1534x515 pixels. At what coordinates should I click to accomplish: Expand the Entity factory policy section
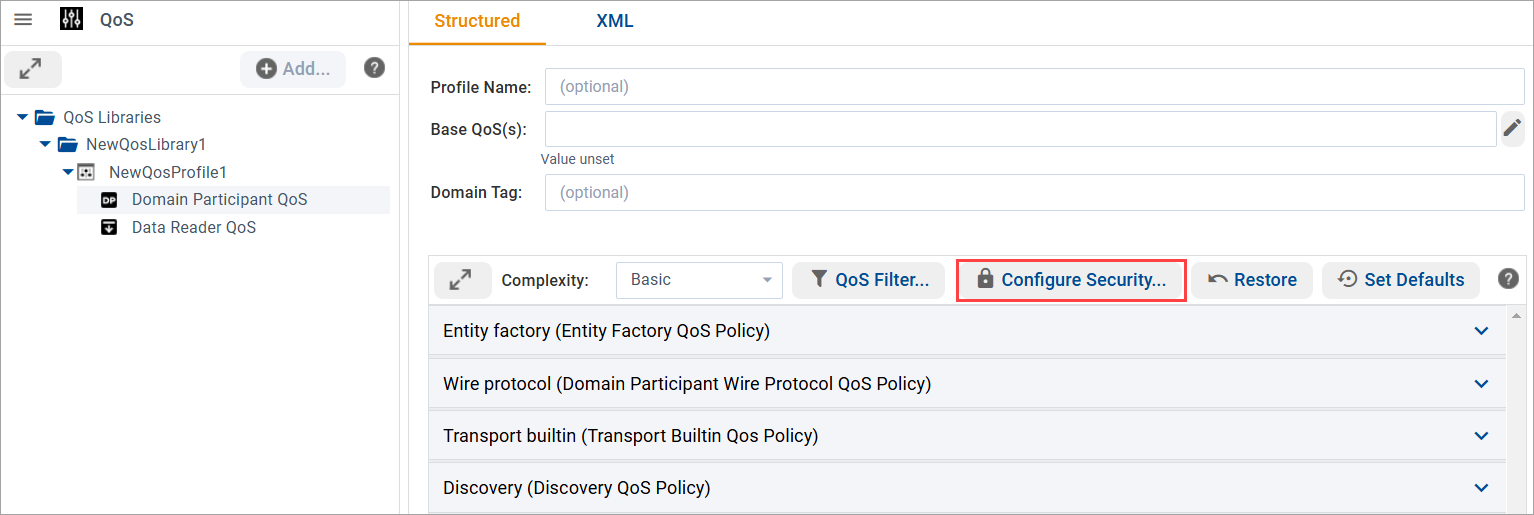pos(1481,331)
